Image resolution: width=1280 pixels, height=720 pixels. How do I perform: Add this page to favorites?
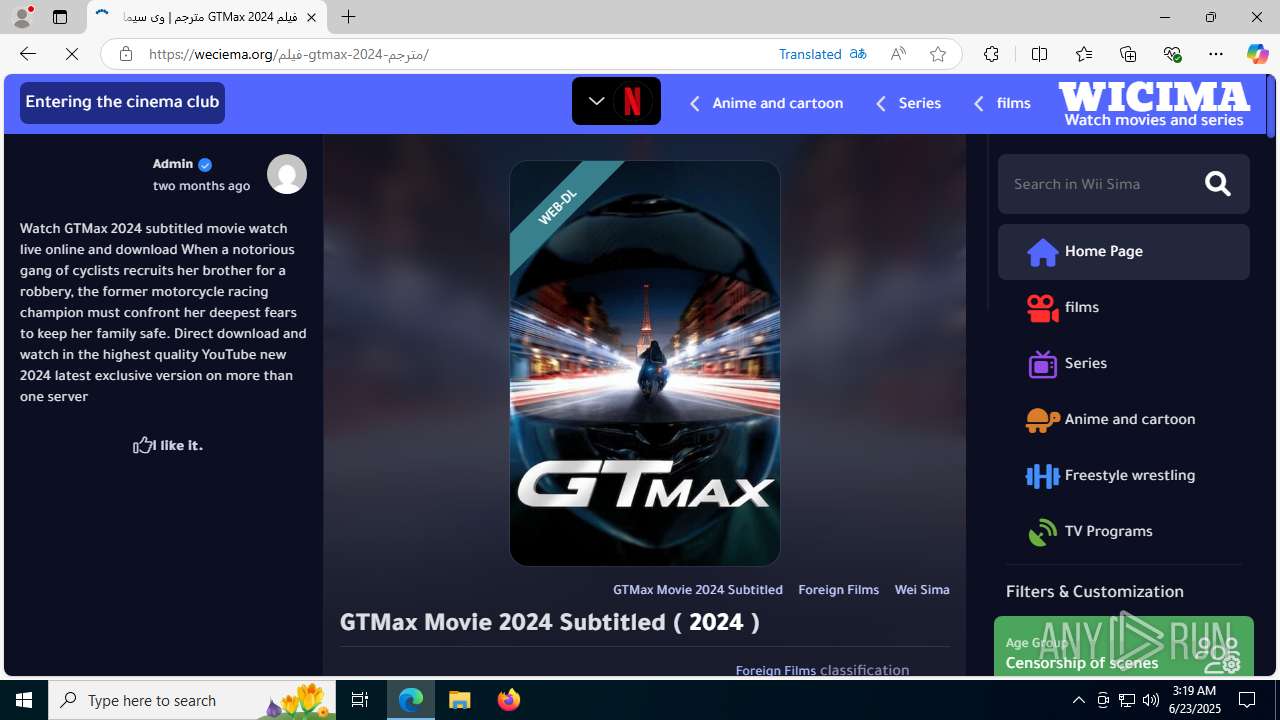pyautogui.click(x=937, y=54)
